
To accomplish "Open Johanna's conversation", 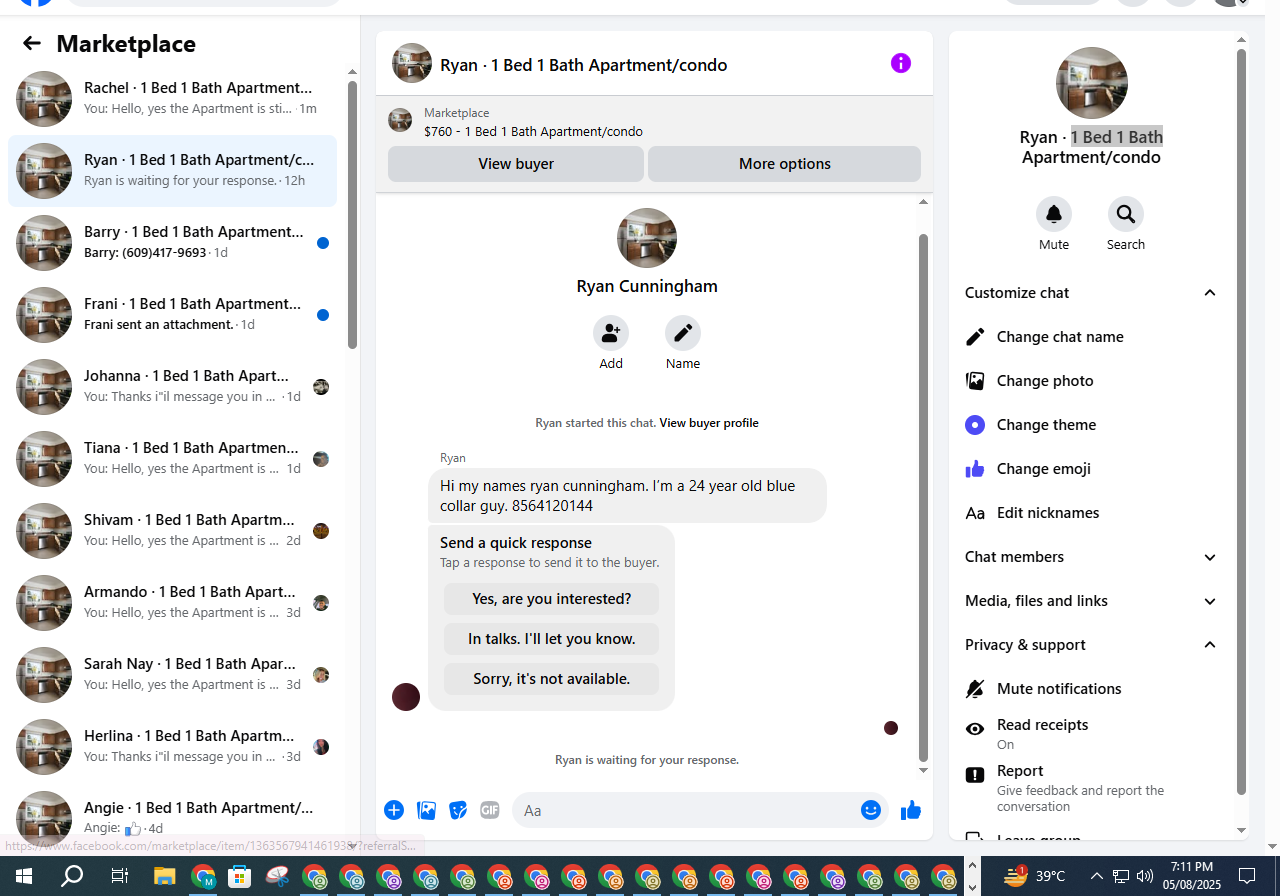I will click(x=172, y=387).
